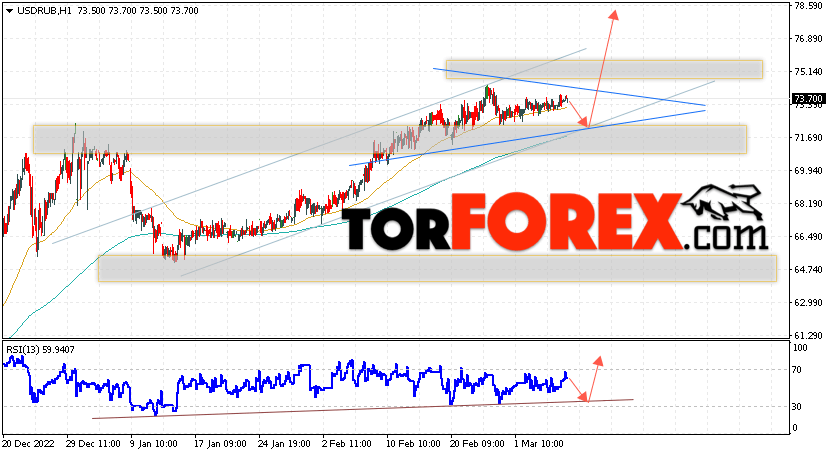830x455 pixels.
Task: Click price axis value 75.140
Action: [809, 71]
